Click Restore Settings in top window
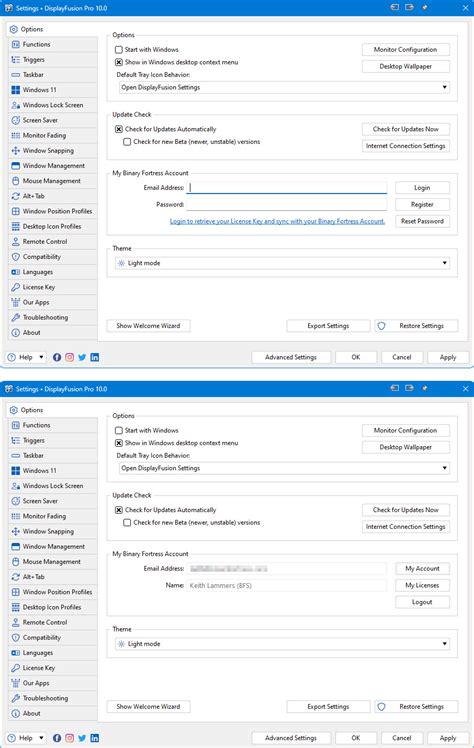The height and width of the screenshot is (748, 474). (416, 326)
